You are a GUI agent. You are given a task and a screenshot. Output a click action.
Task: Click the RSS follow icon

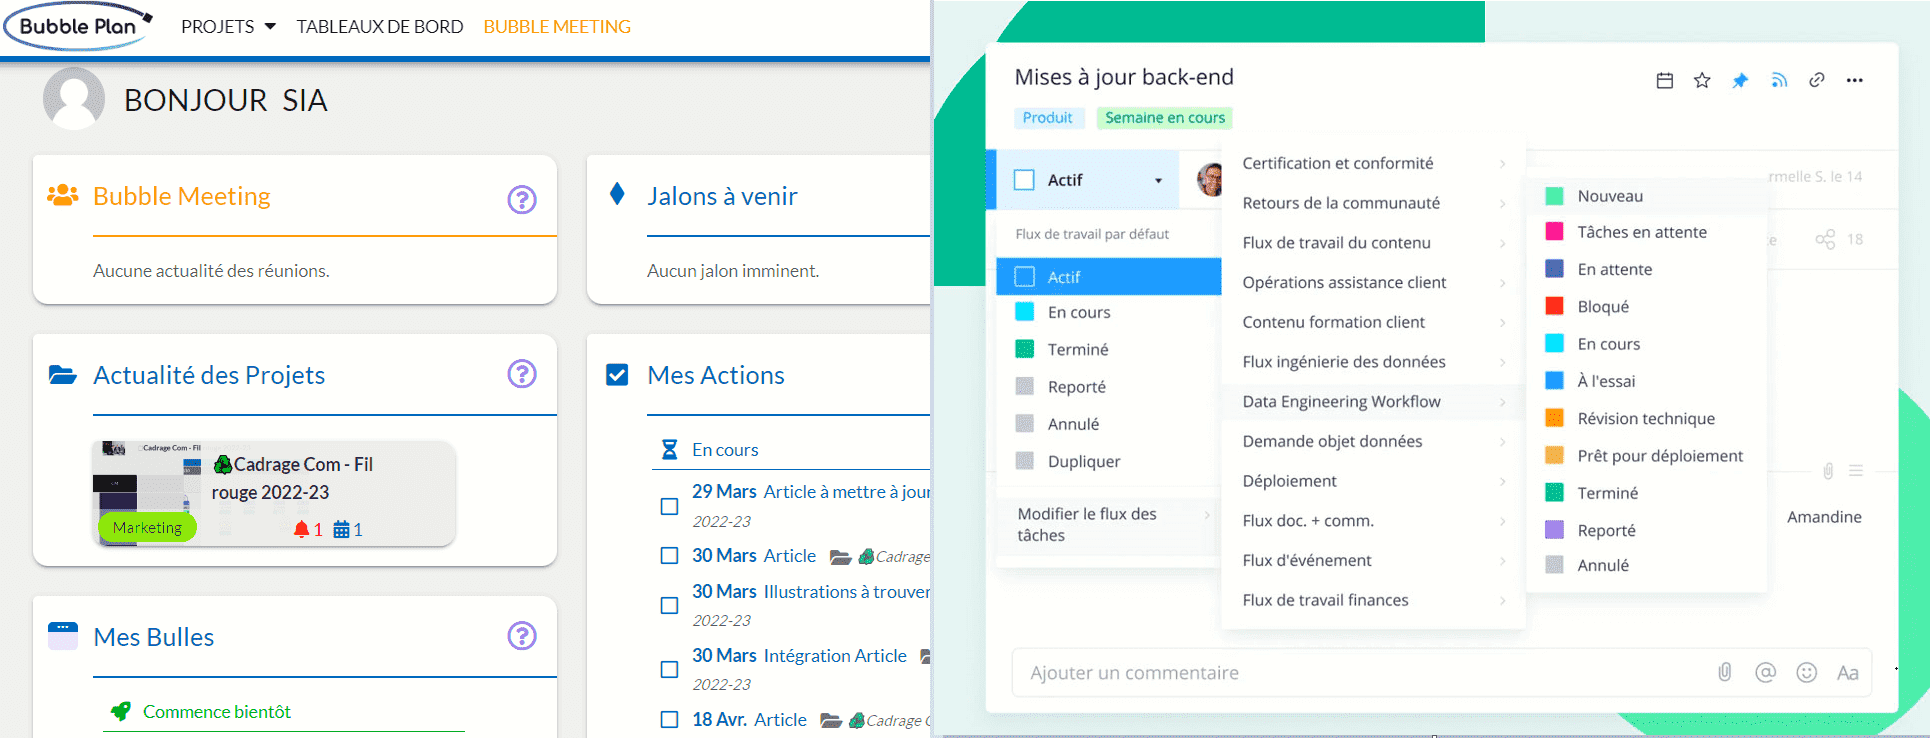(1779, 81)
